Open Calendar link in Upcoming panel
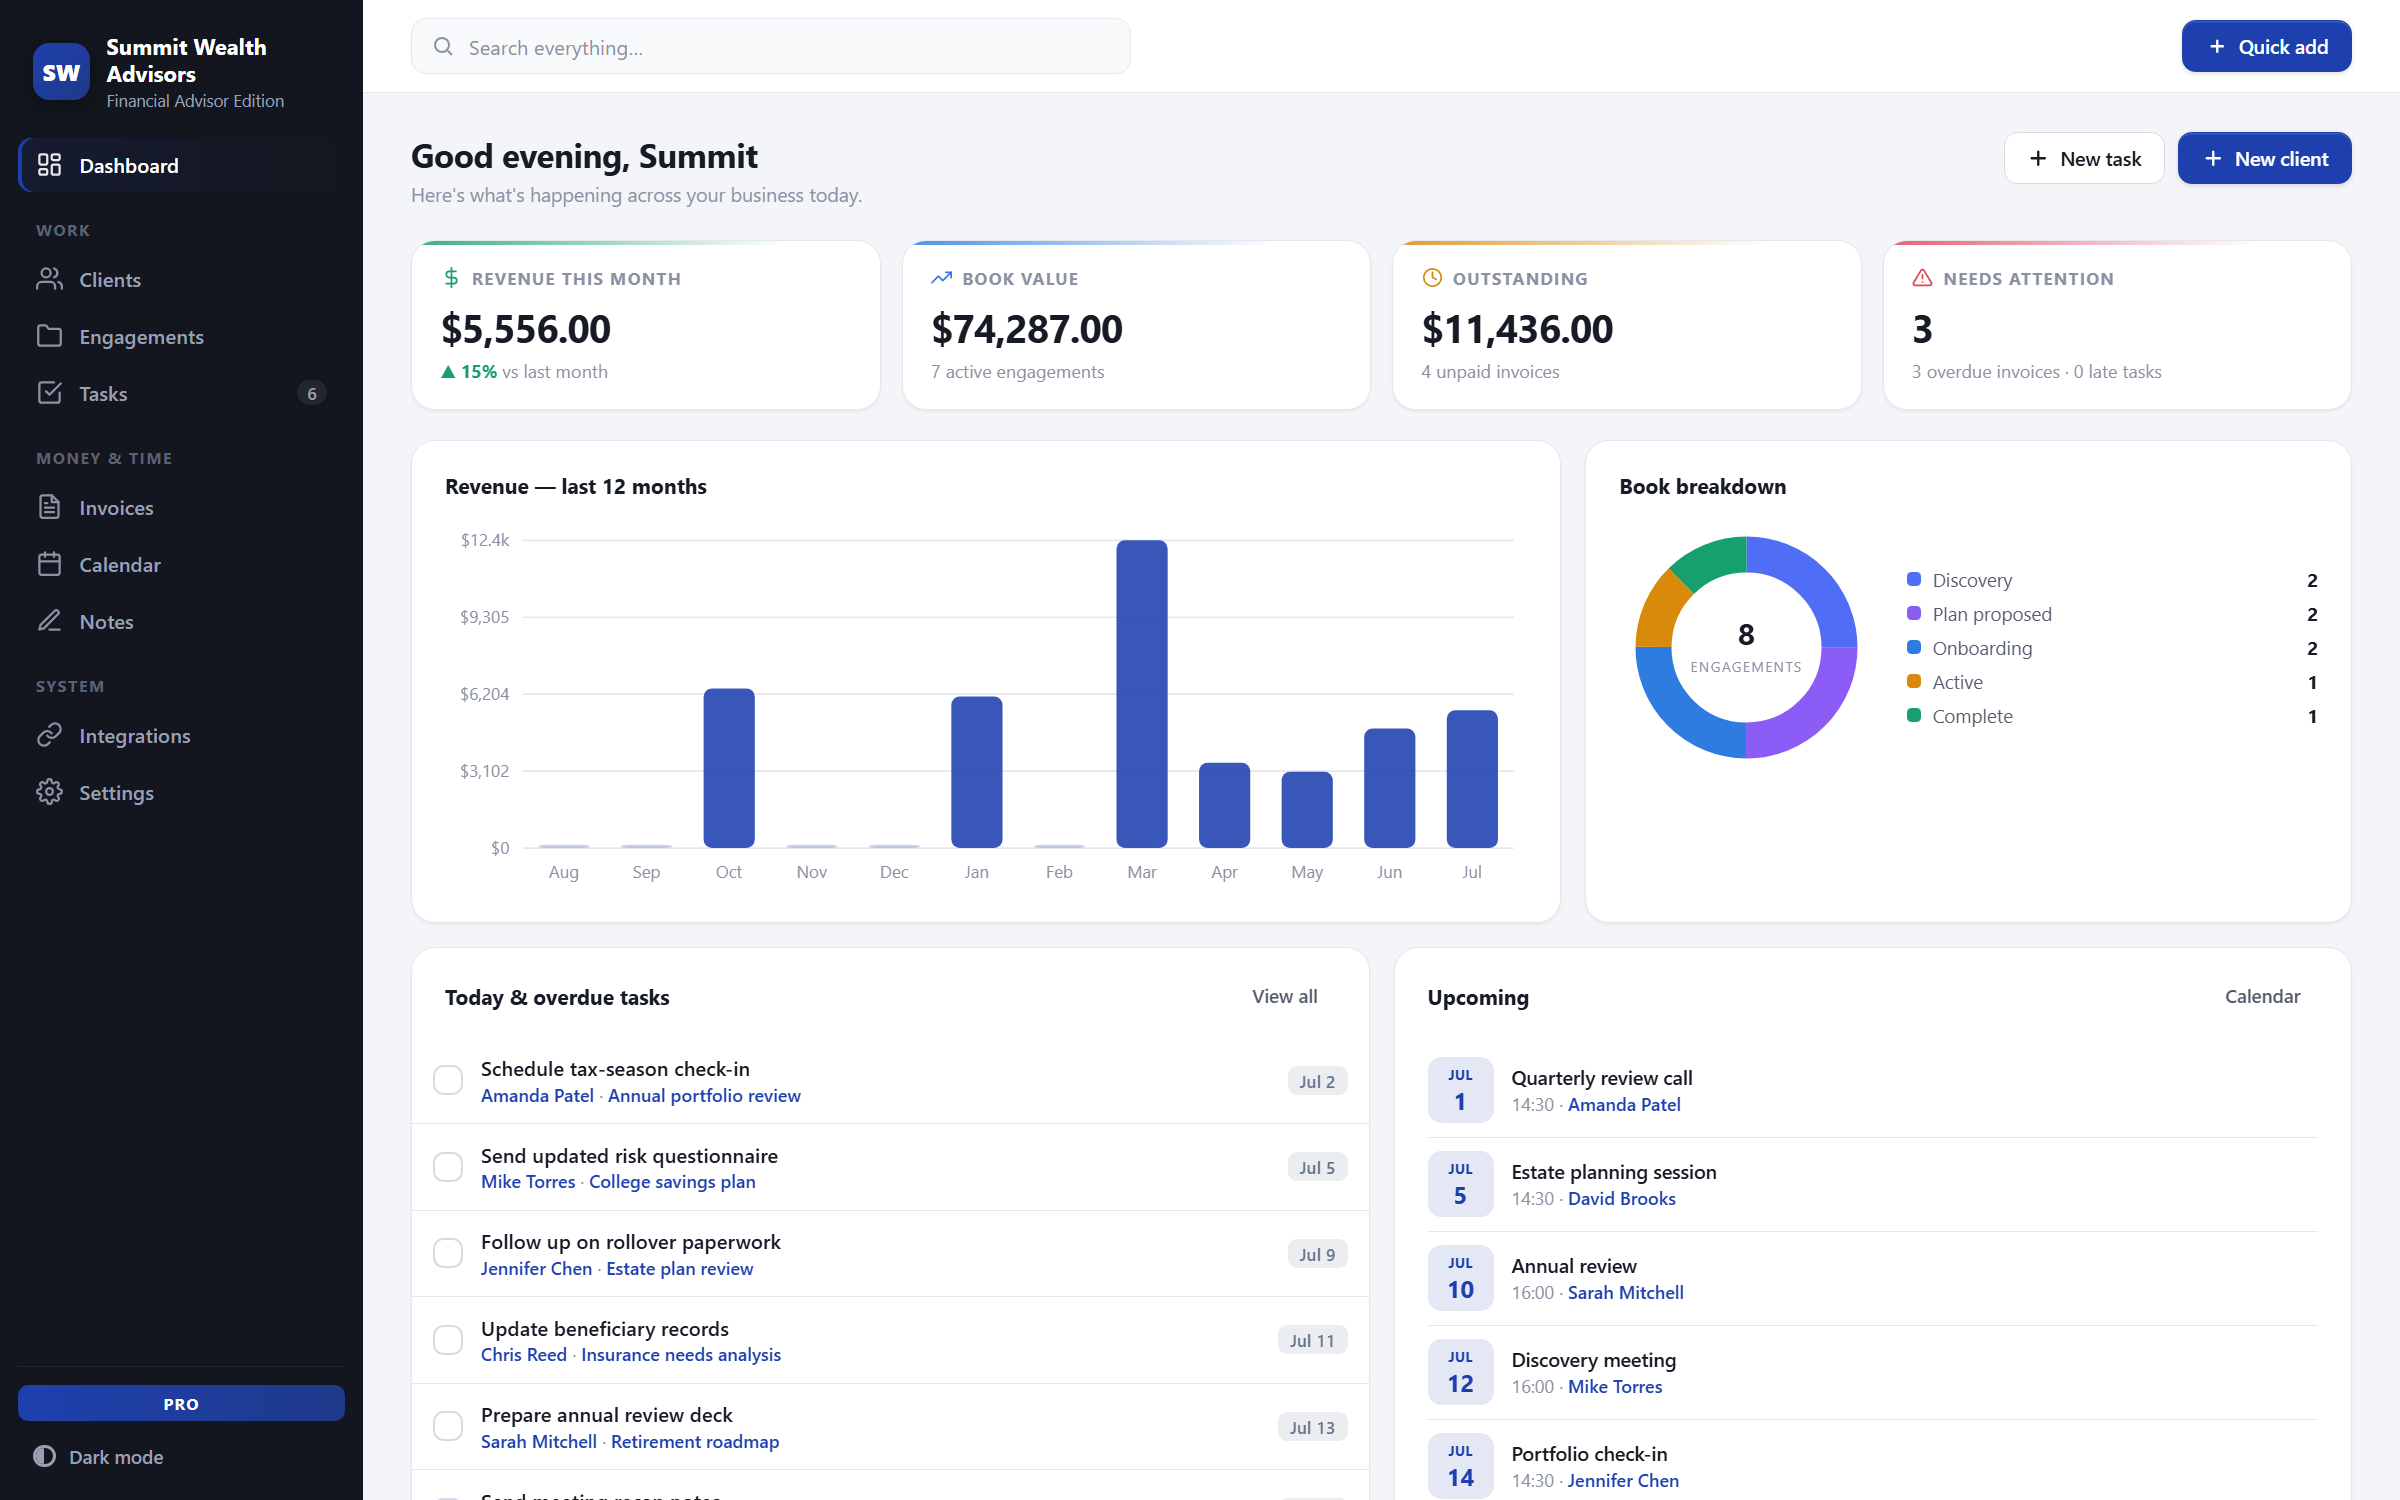The width and height of the screenshot is (2400, 1500). [2262, 996]
